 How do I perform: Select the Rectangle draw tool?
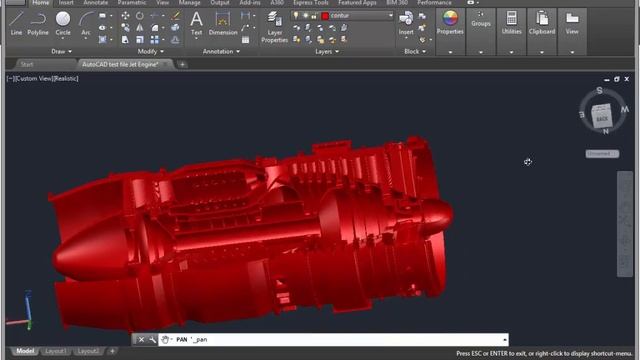(x=102, y=16)
